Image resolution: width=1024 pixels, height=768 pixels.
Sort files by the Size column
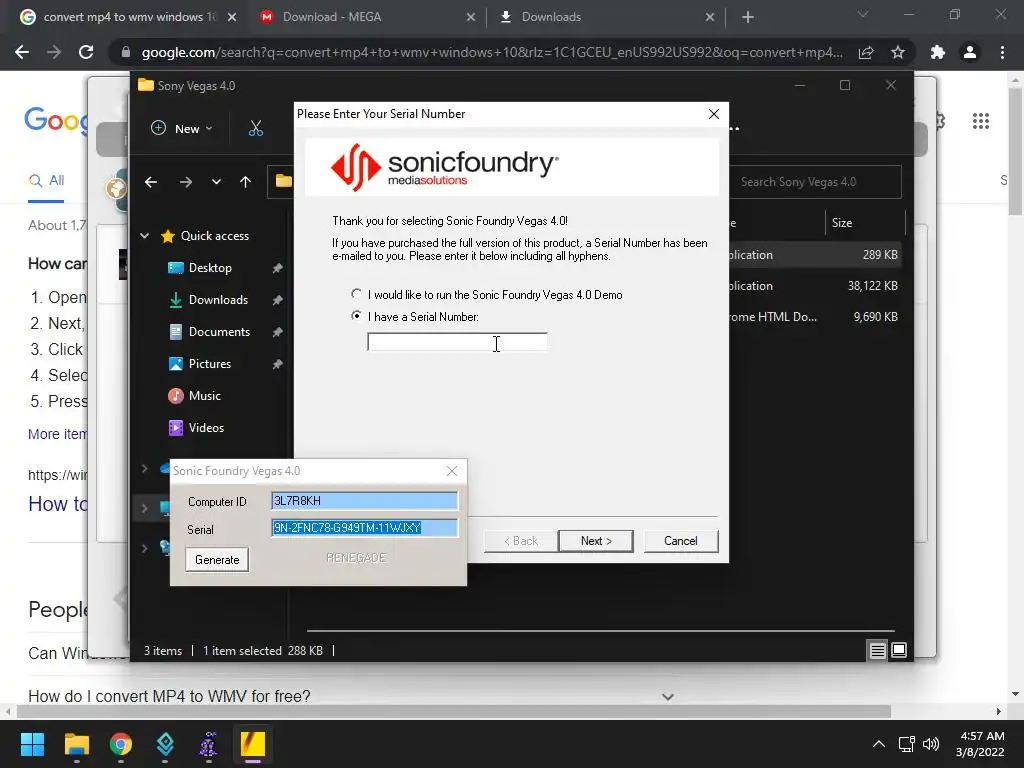click(865, 223)
